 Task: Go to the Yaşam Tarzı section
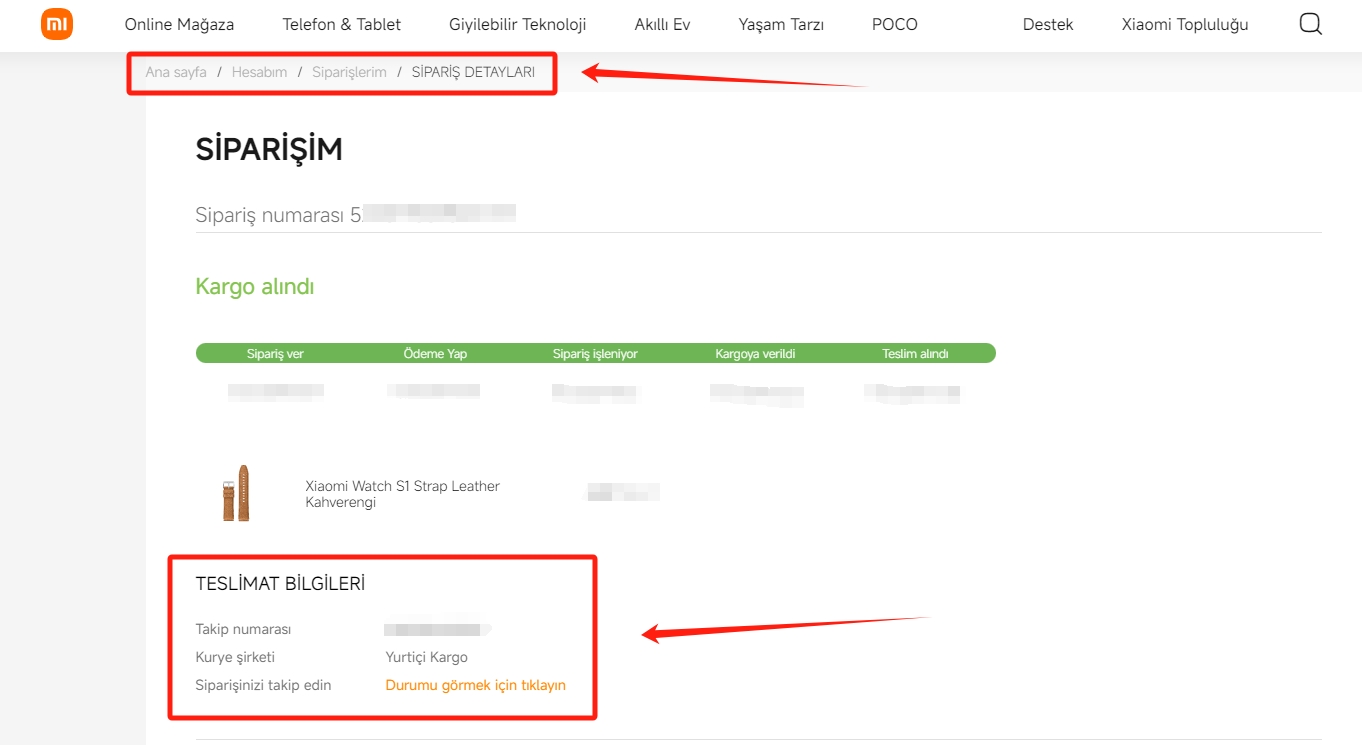coord(780,24)
